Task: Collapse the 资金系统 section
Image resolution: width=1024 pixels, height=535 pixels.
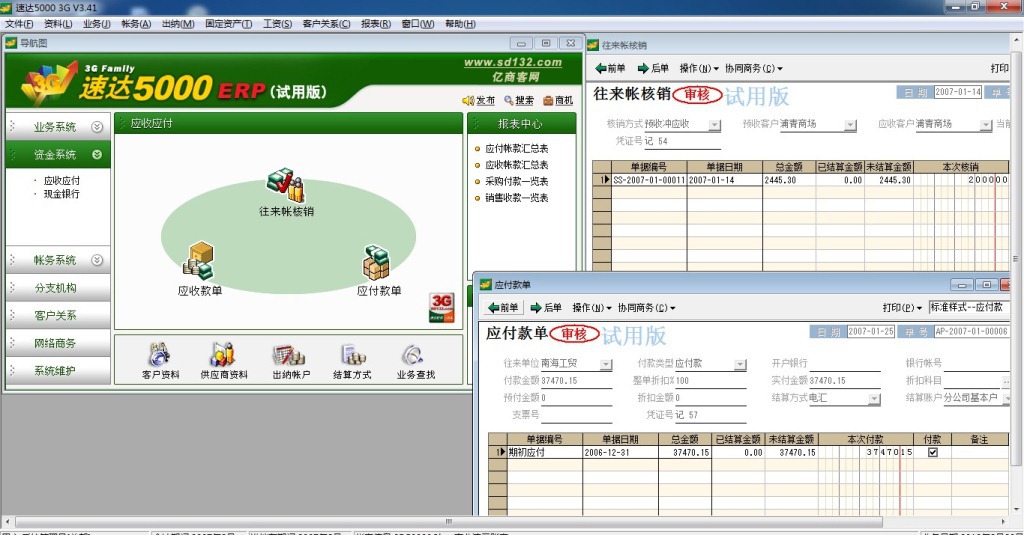Action: coord(97,155)
